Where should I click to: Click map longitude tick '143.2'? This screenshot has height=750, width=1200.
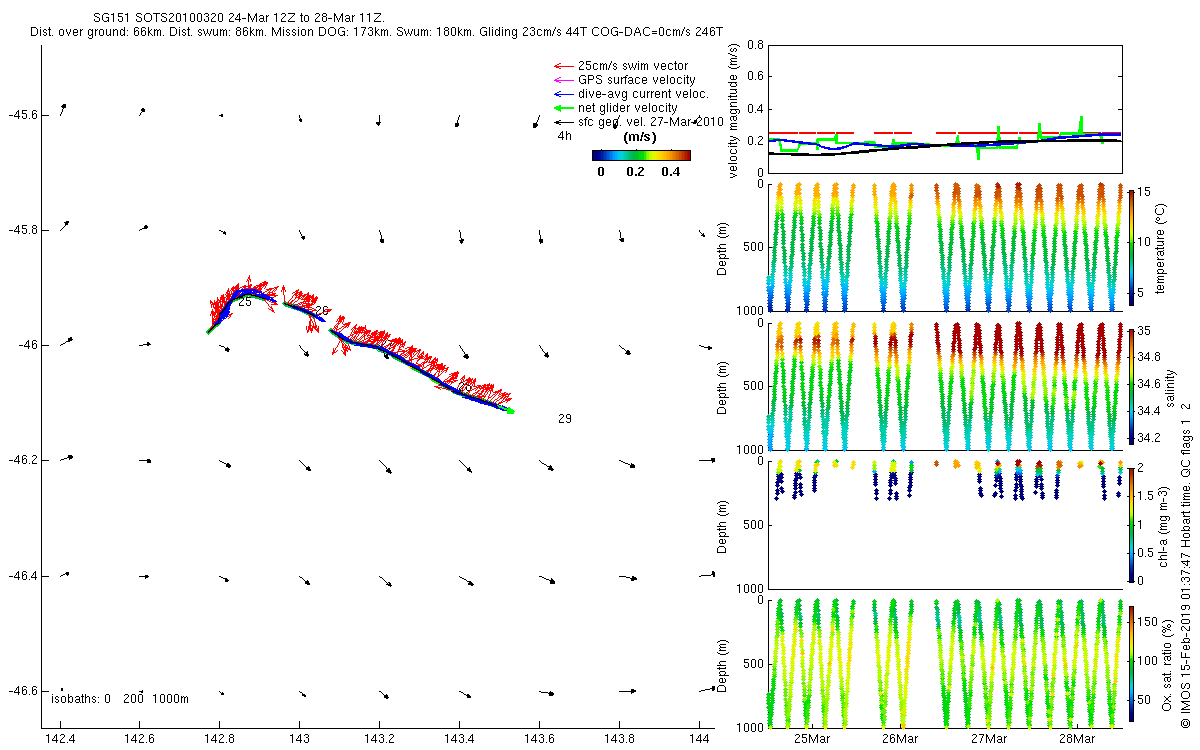[380, 739]
